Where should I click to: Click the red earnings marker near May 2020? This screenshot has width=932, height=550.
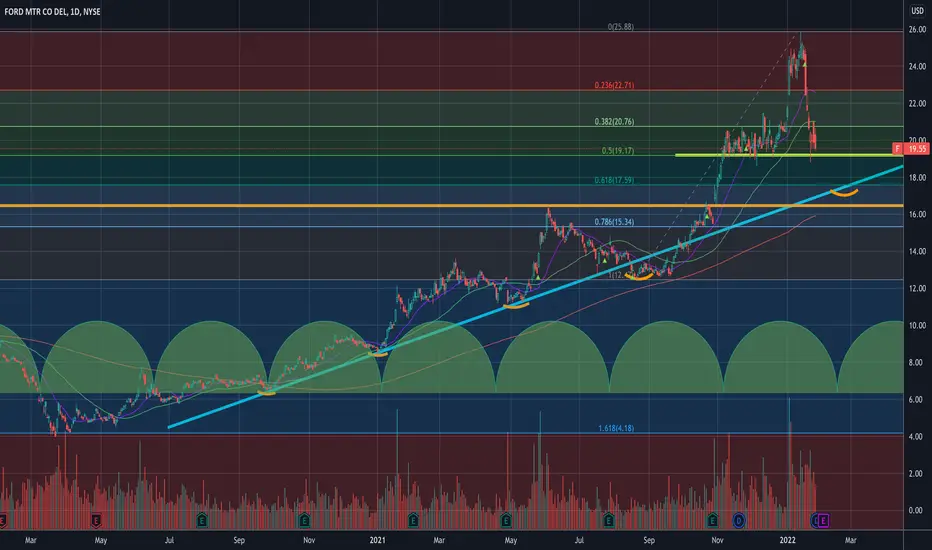click(x=96, y=521)
